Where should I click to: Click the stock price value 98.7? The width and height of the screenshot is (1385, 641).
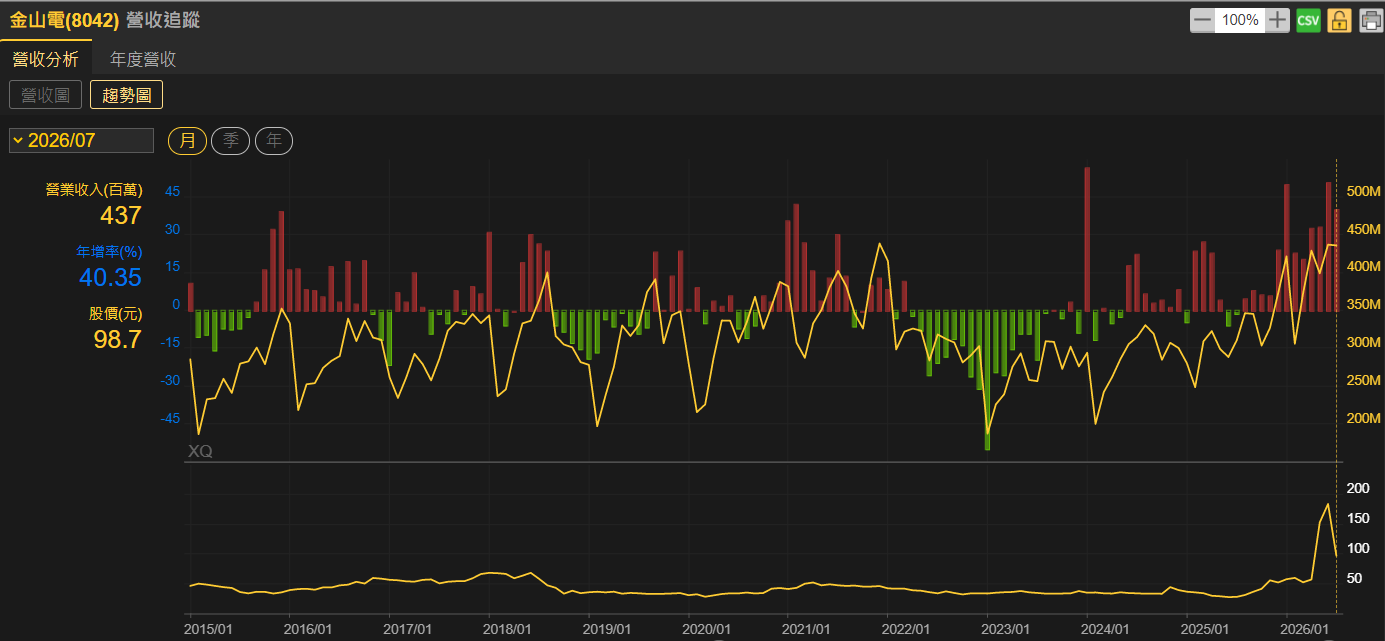point(117,339)
